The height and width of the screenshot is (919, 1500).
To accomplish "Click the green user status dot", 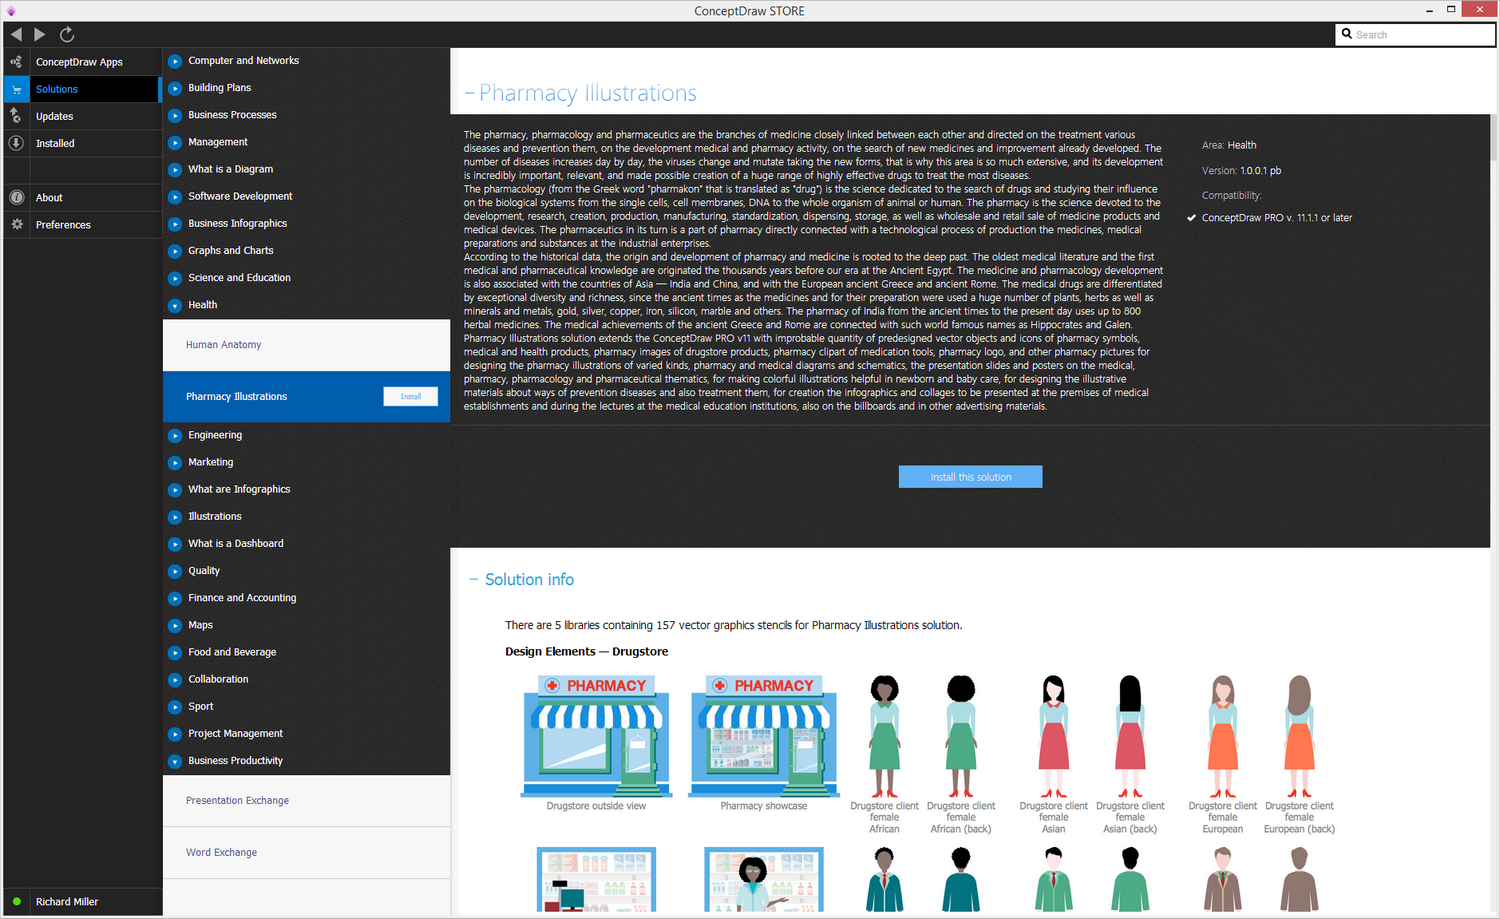I will (x=17, y=901).
